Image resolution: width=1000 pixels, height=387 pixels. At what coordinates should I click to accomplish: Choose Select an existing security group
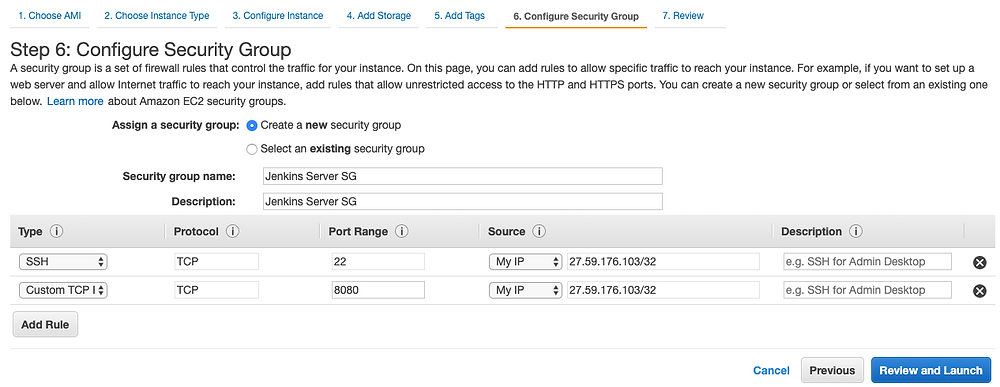tap(252, 149)
